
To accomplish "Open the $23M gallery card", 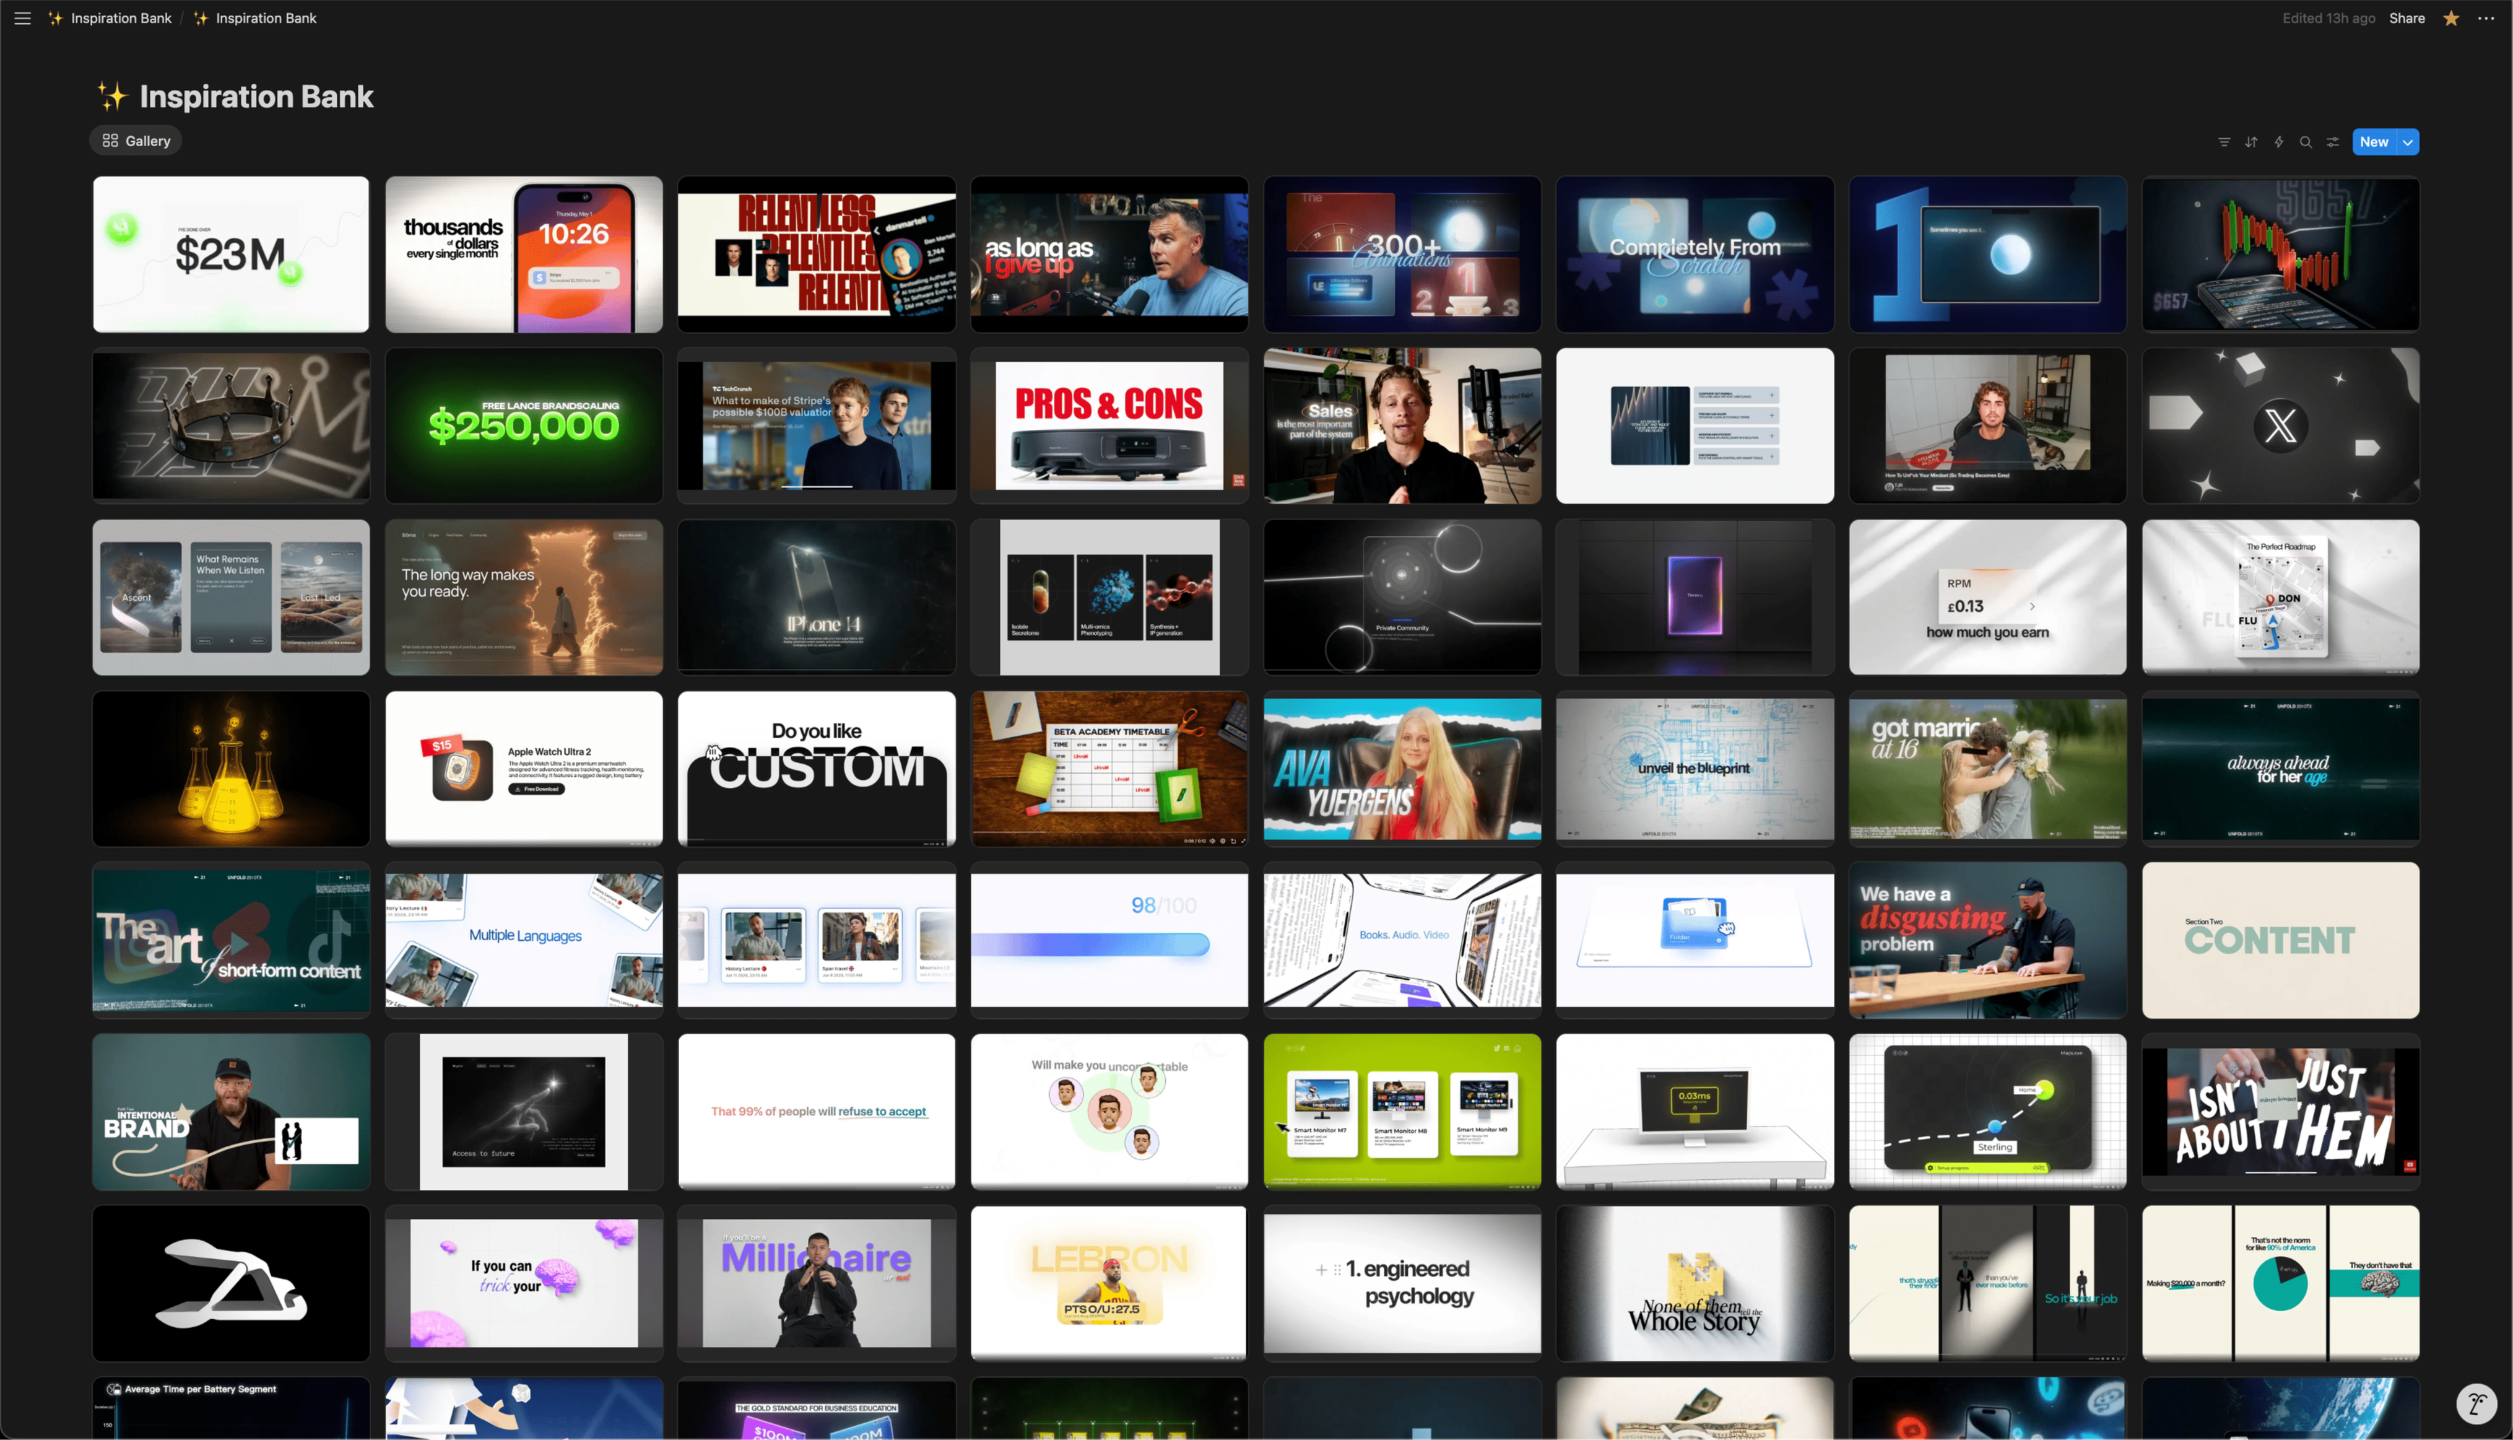I will click(231, 254).
